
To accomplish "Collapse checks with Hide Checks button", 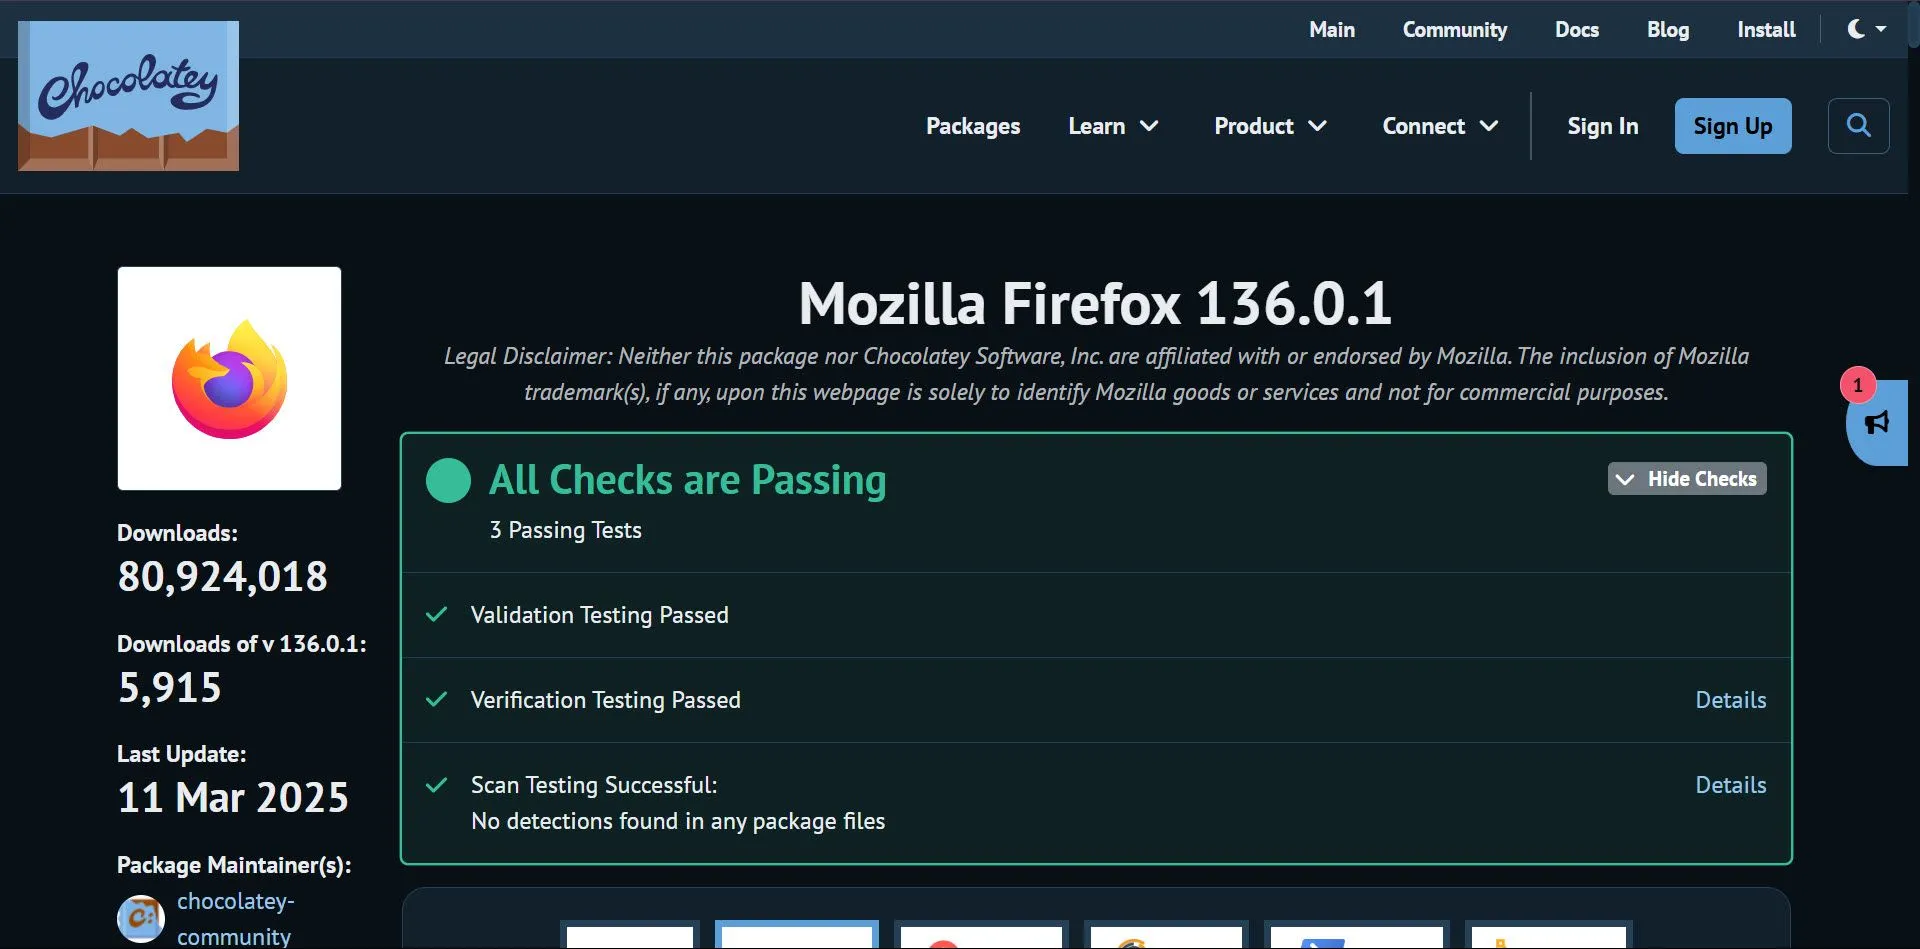I will (x=1687, y=479).
